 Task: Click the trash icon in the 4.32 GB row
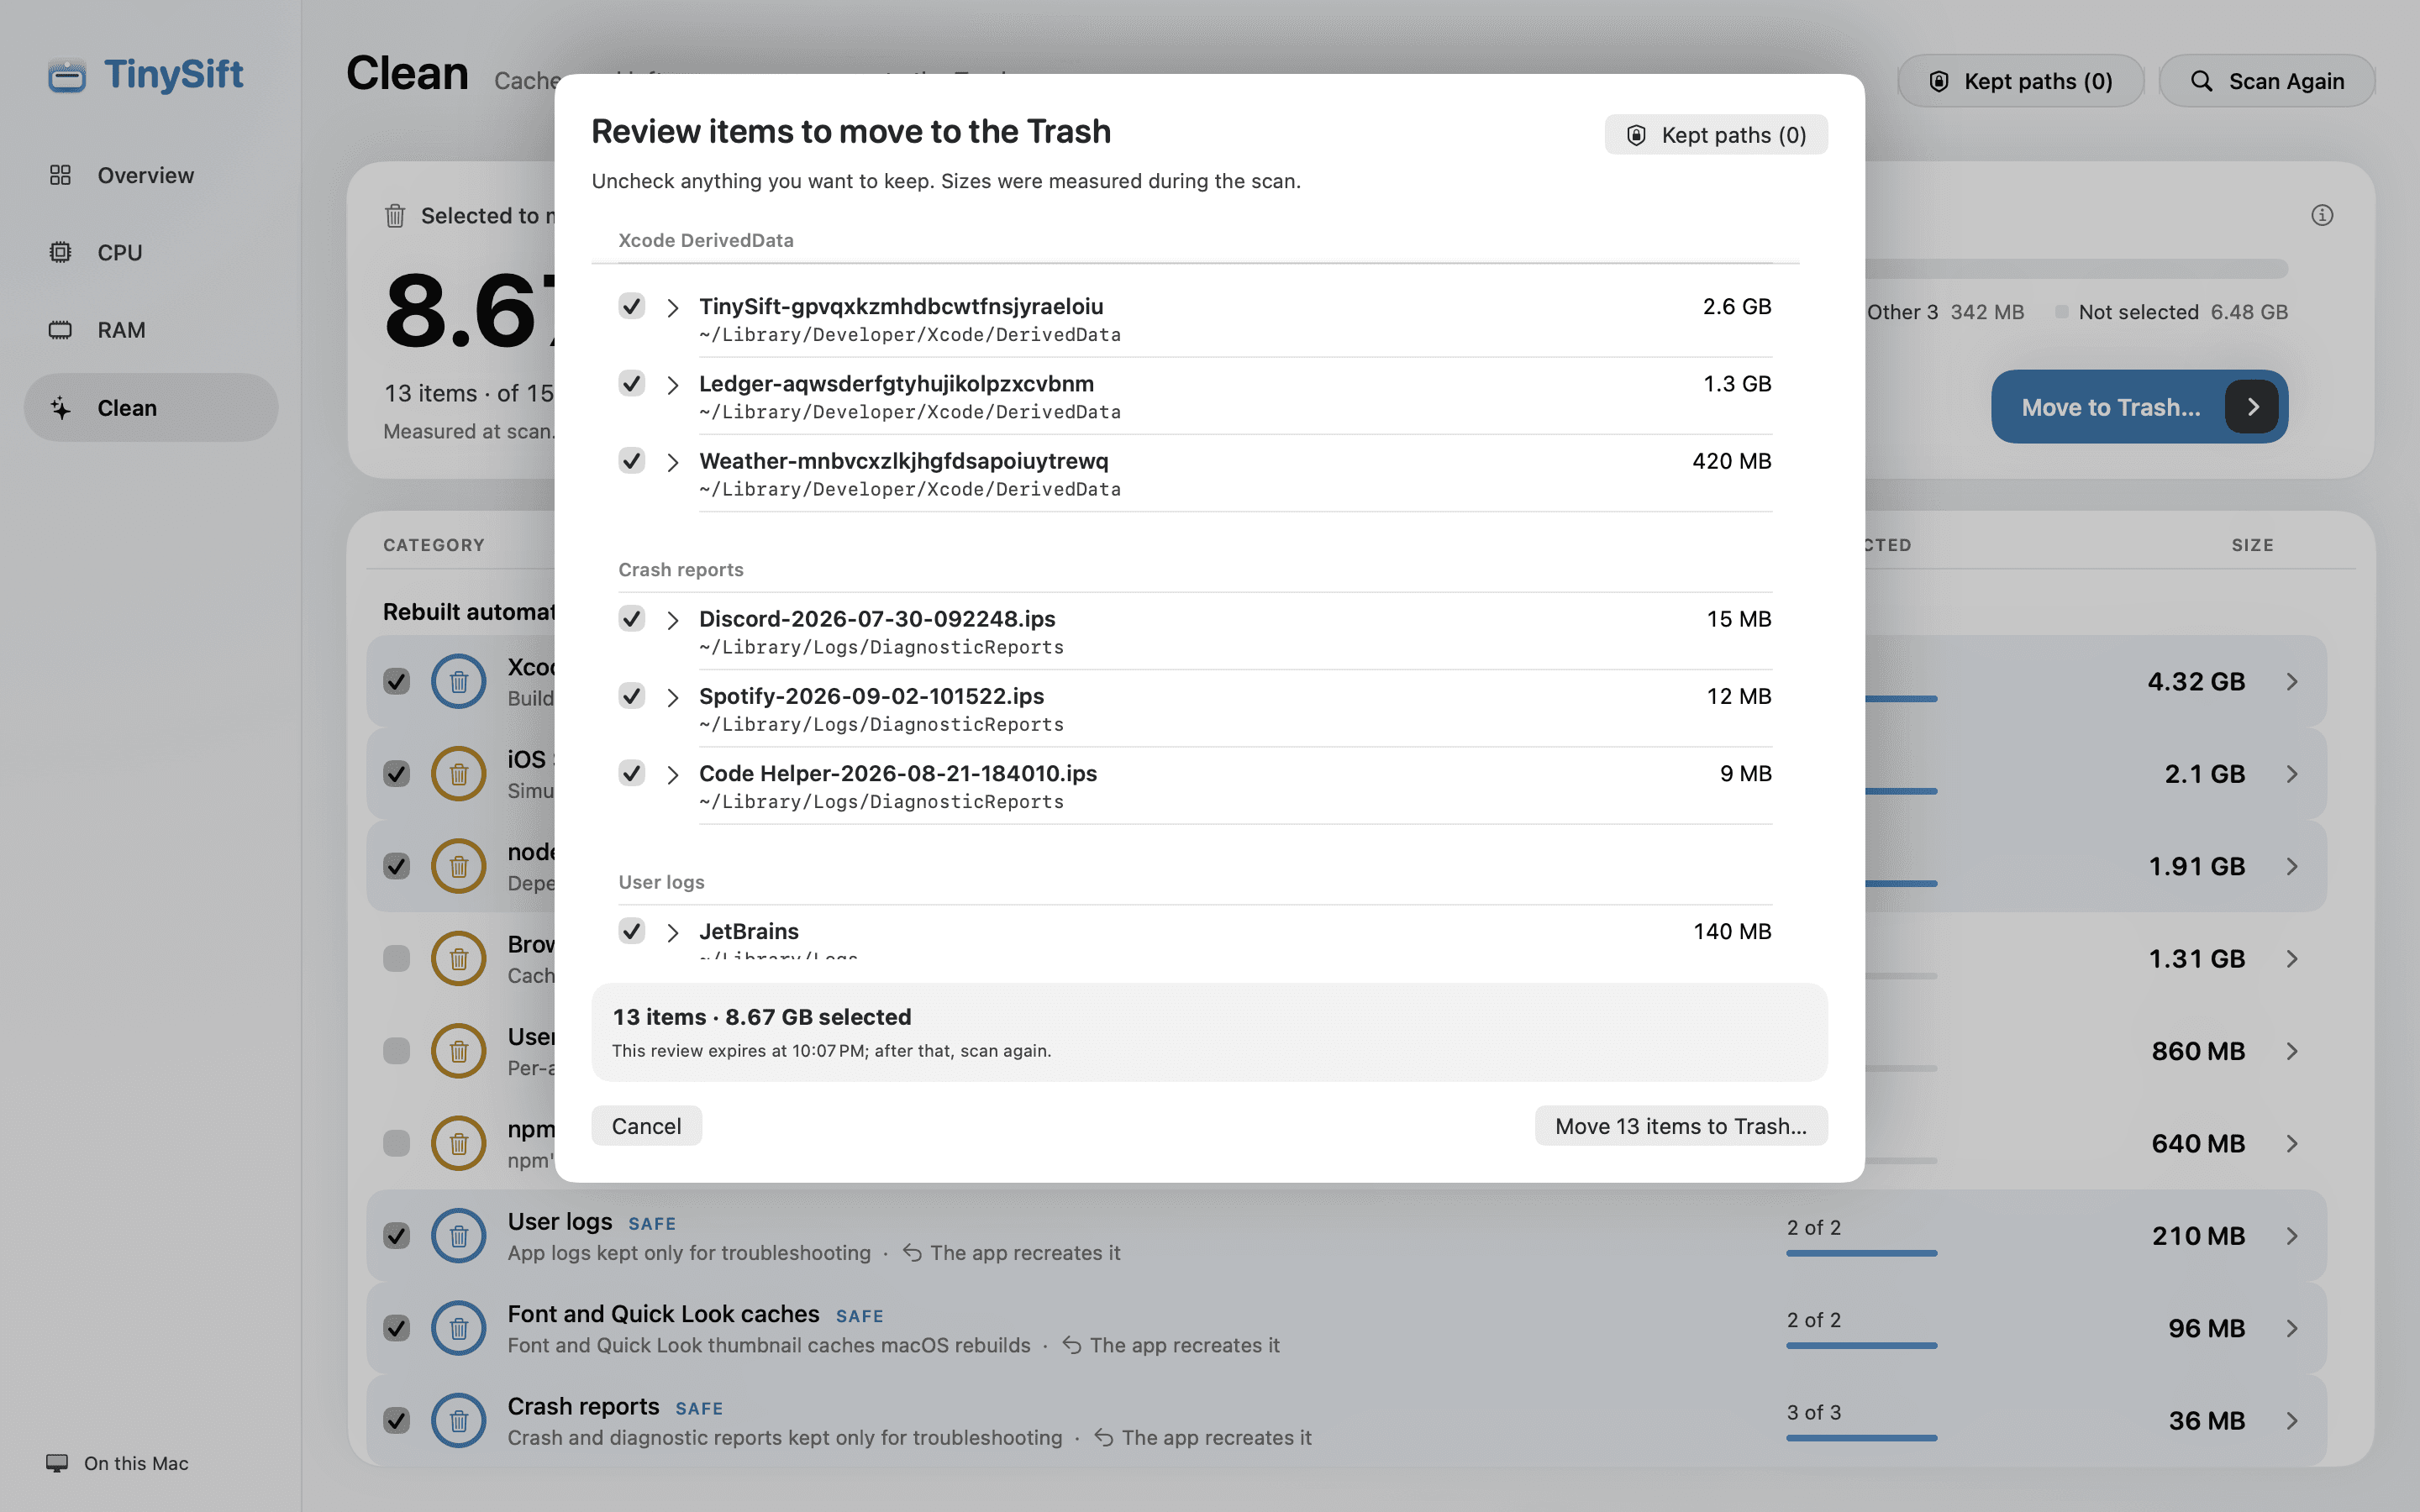tap(458, 681)
